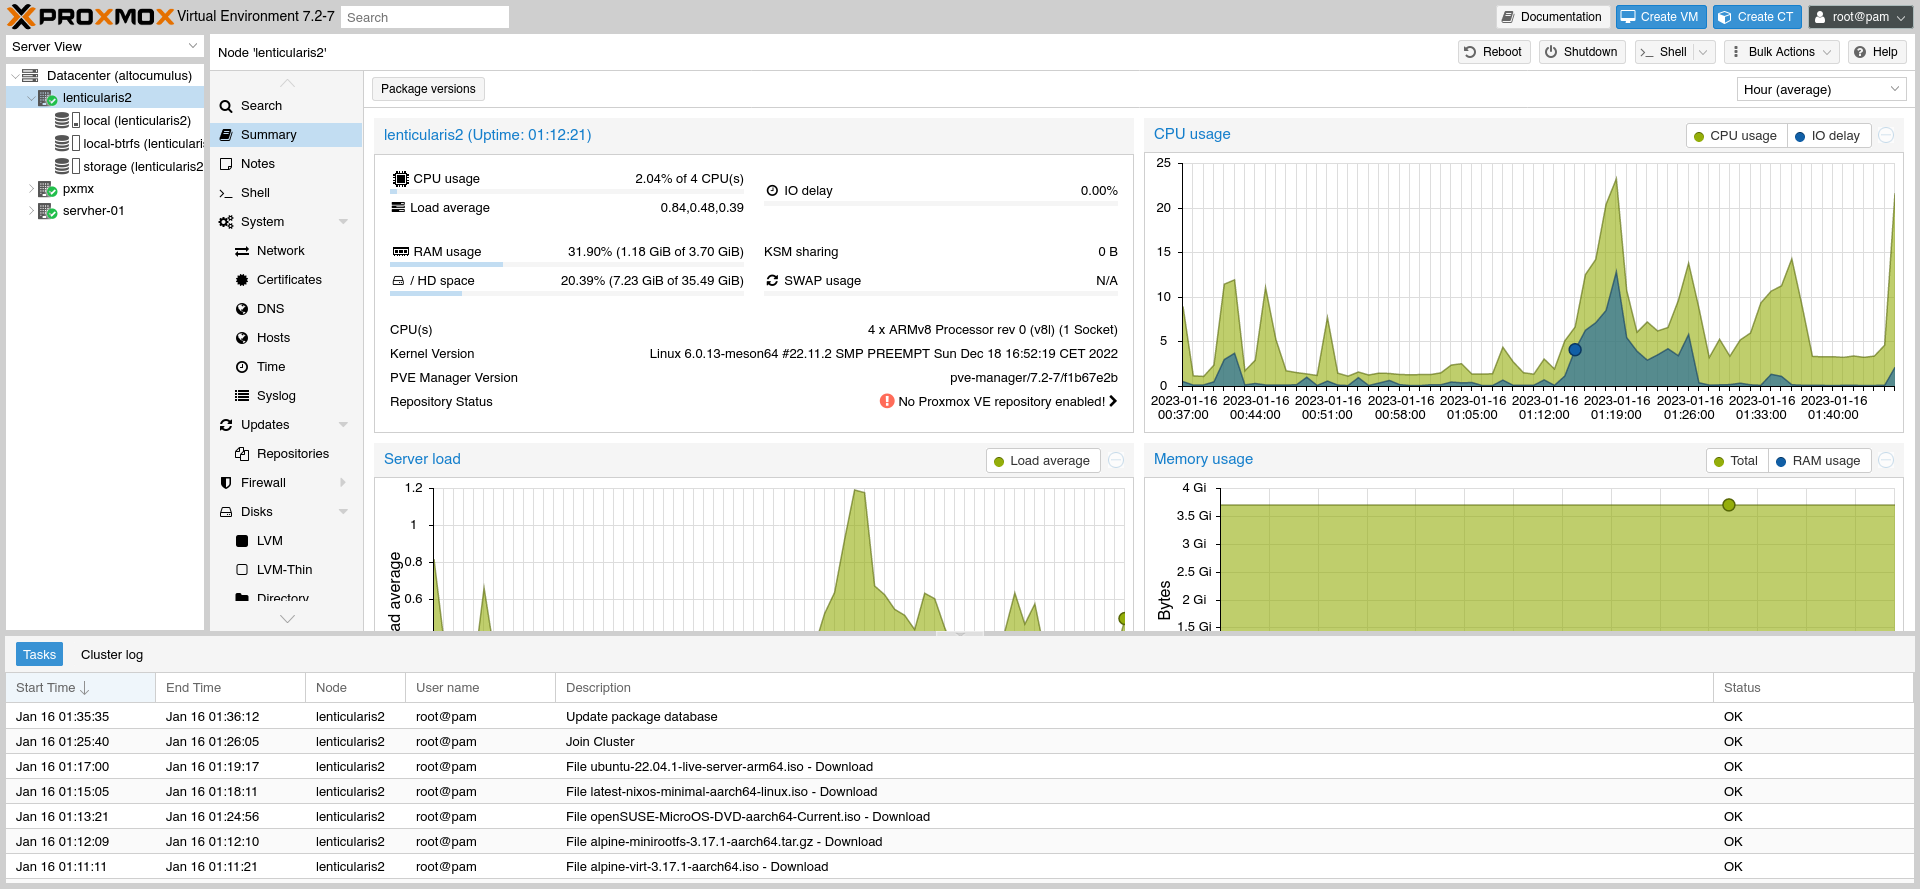1920x889 pixels.
Task: Click the DNS globe icon
Action: click(x=242, y=309)
